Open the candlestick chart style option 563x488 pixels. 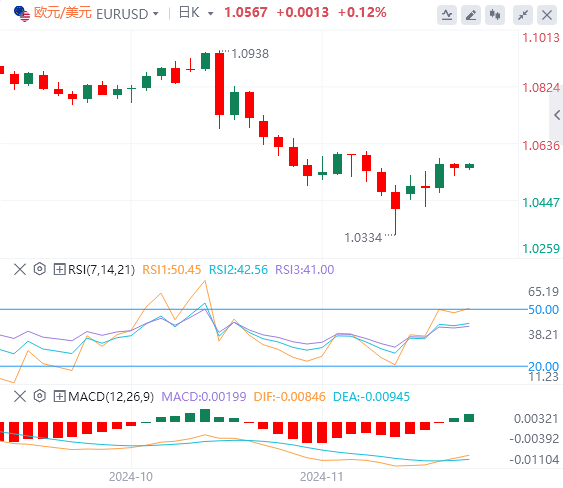point(495,15)
